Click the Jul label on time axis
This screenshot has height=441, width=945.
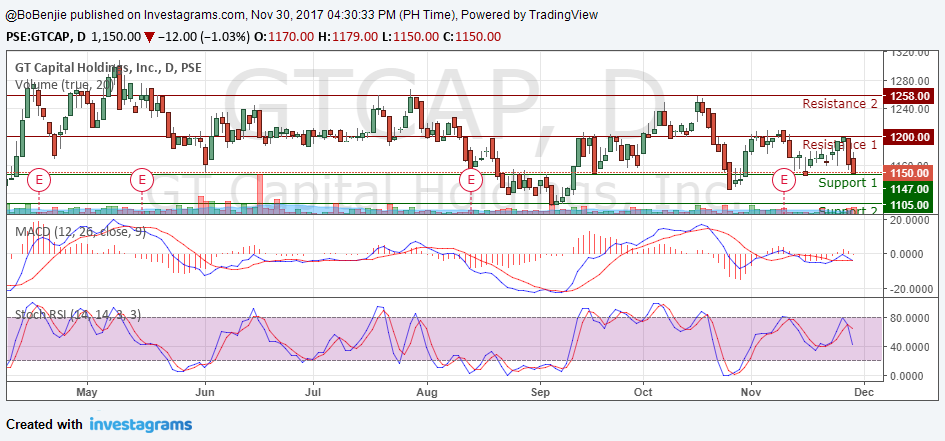click(313, 391)
